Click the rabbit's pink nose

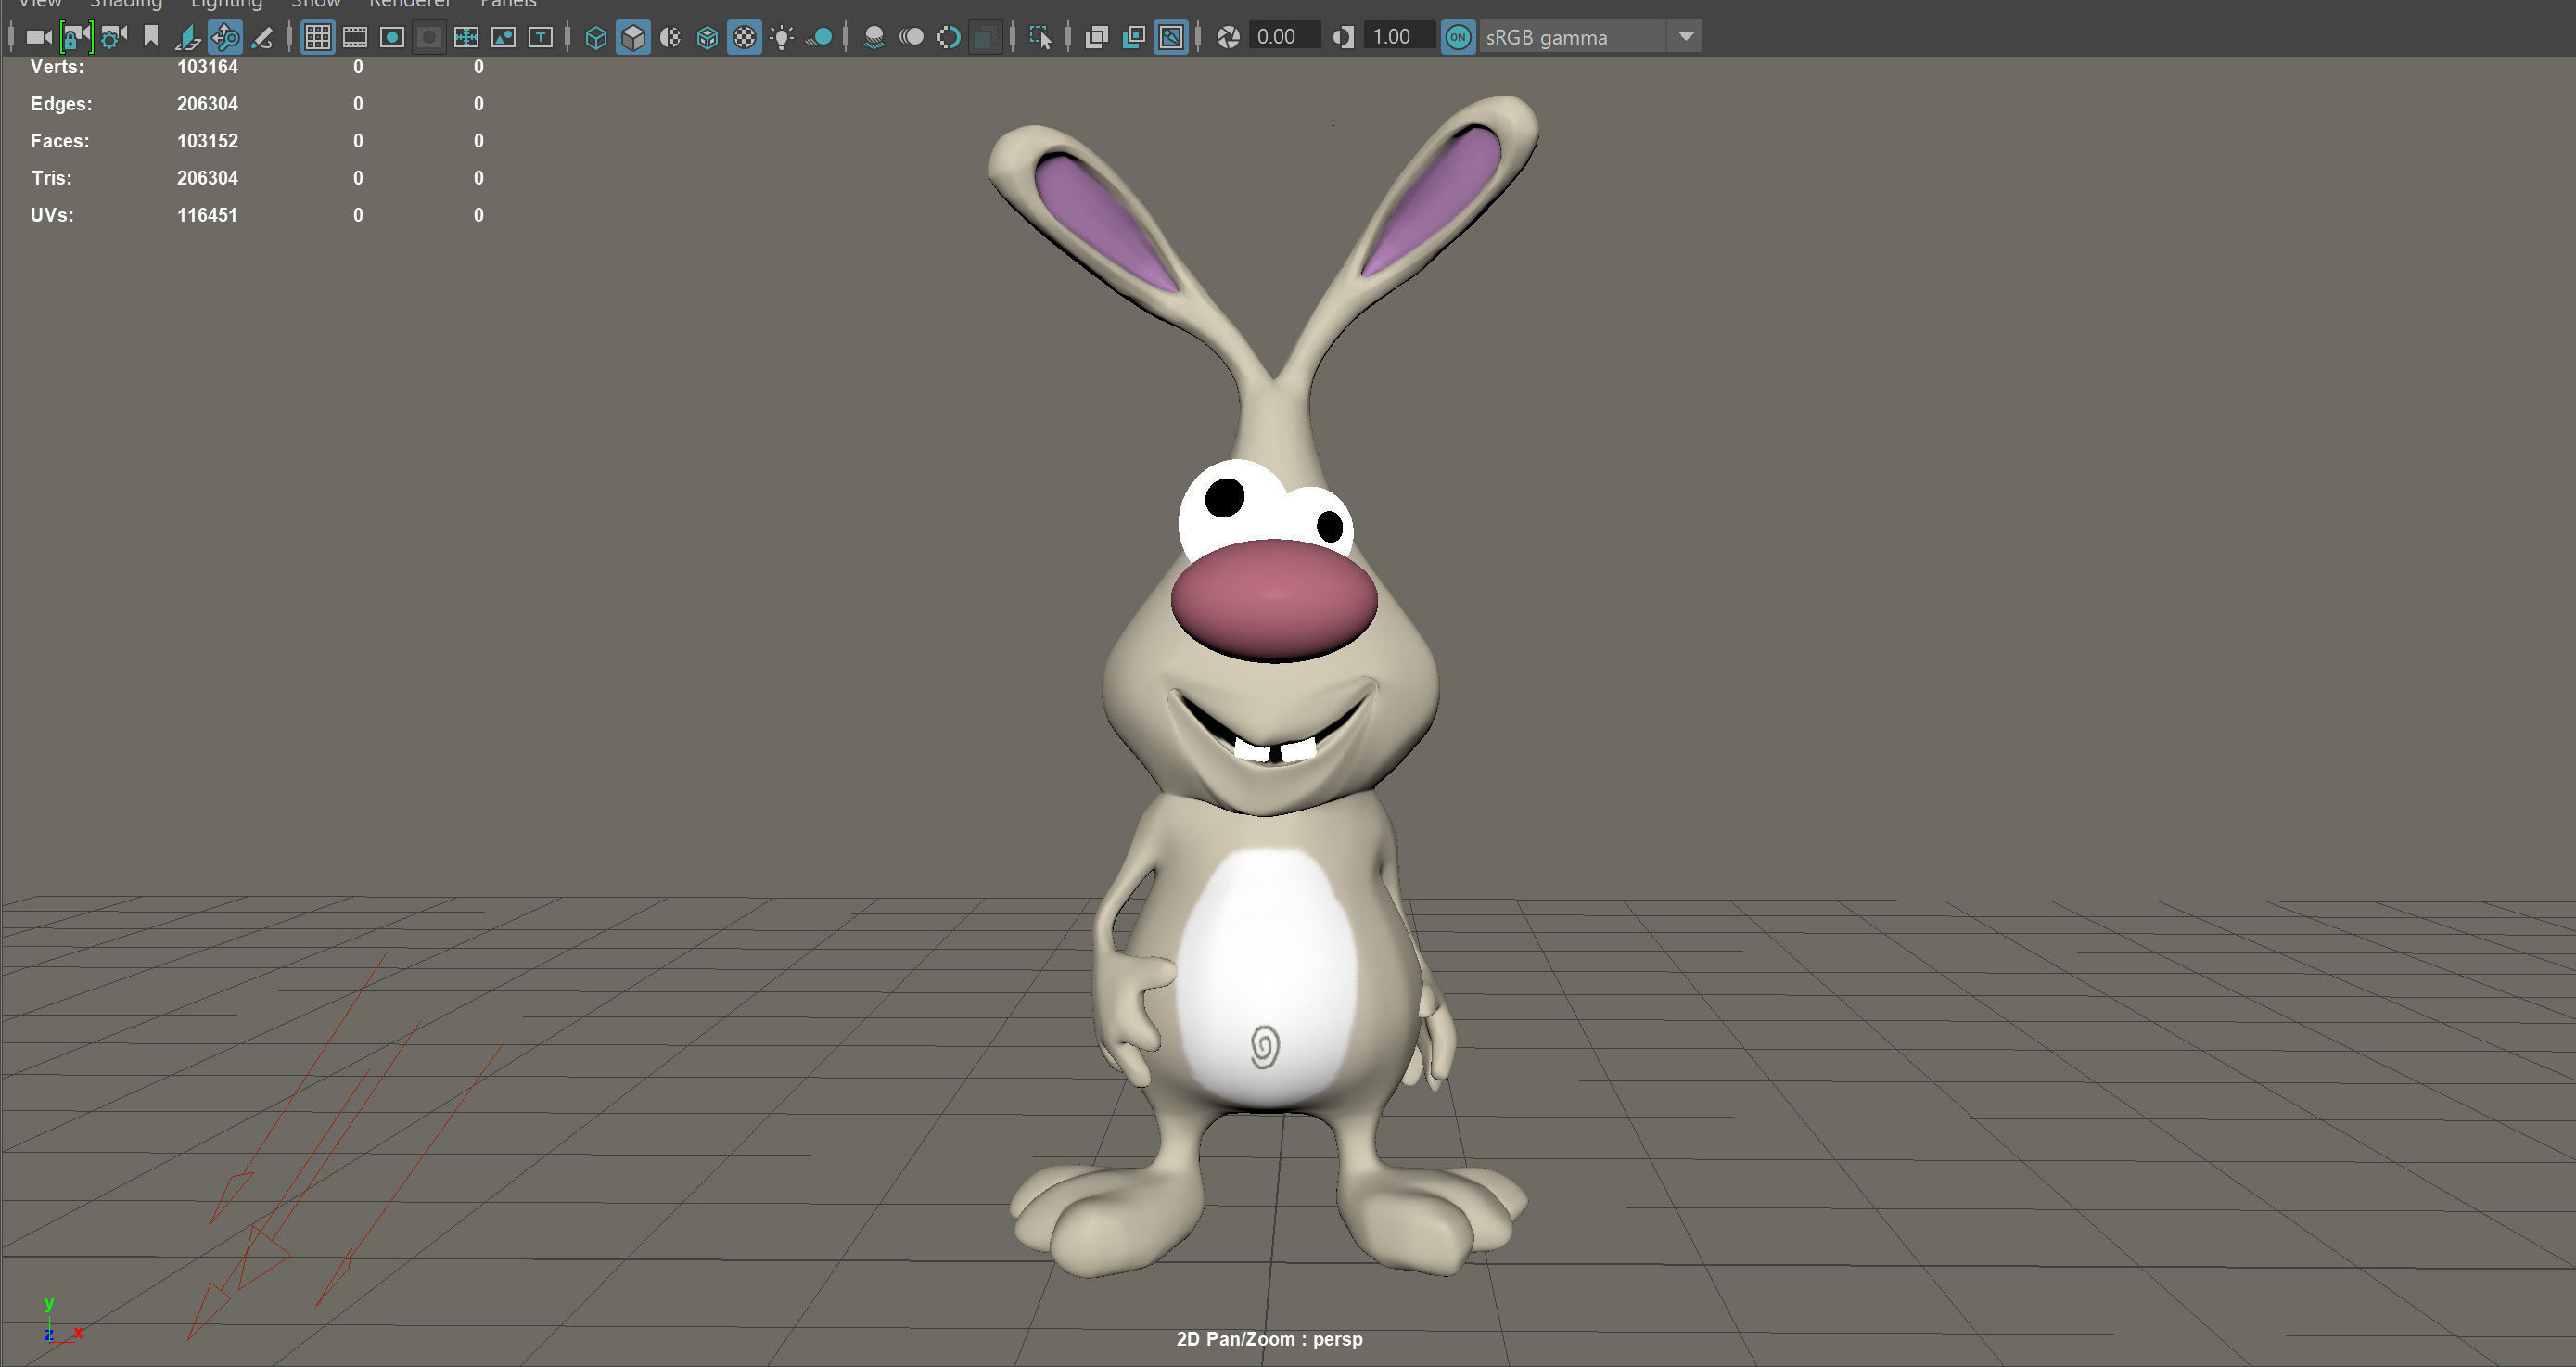tap(1274, 600)
